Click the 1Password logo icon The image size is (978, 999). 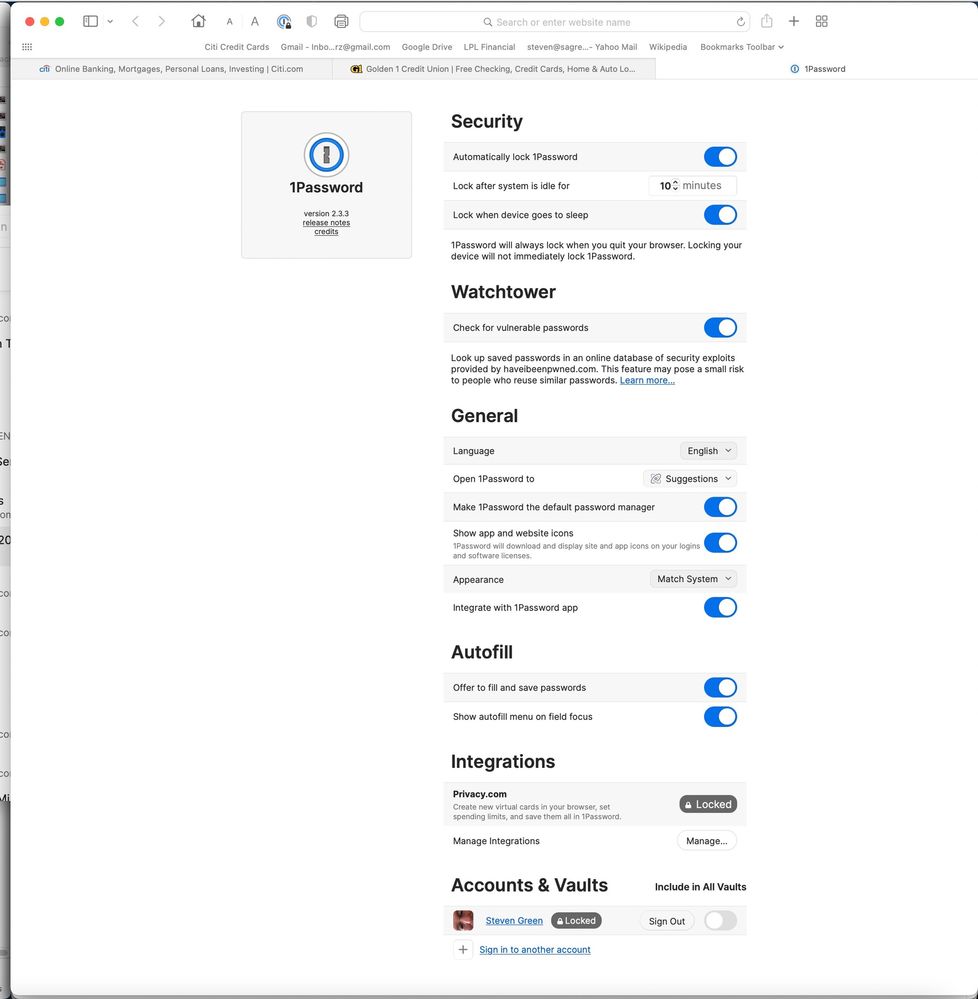coord(326,154)
